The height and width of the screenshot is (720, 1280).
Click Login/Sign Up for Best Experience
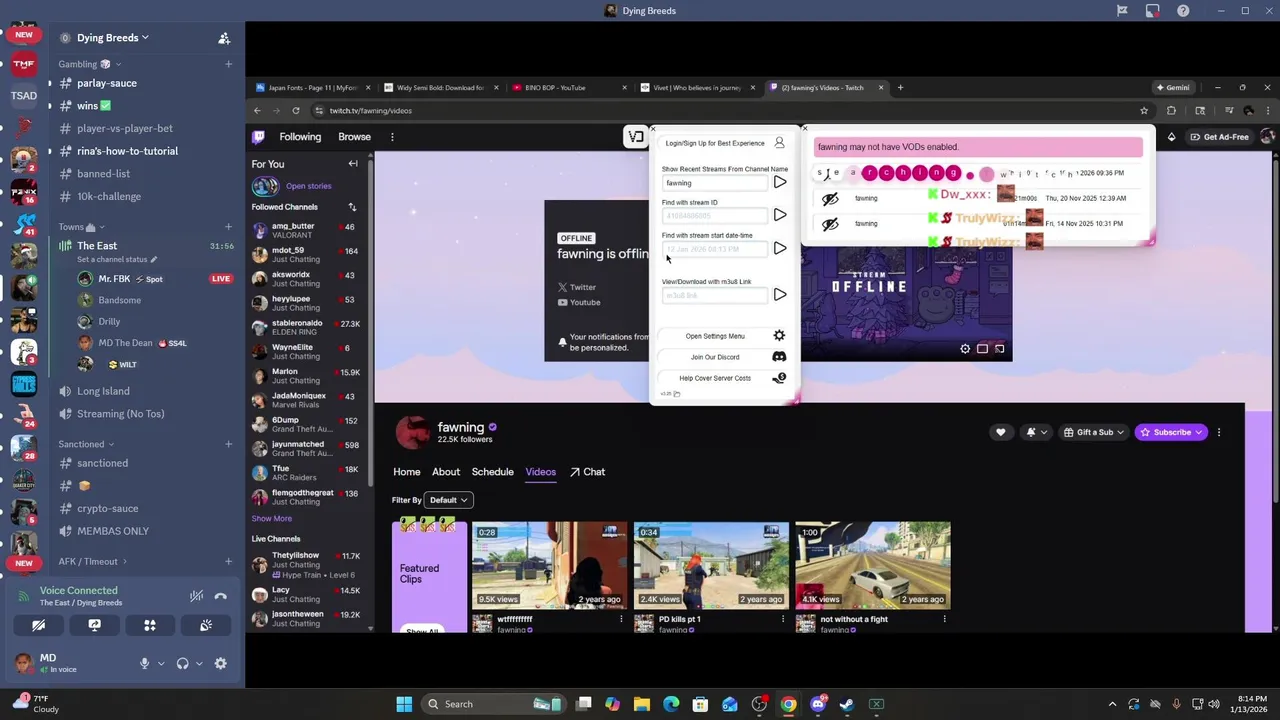(724, 143)
